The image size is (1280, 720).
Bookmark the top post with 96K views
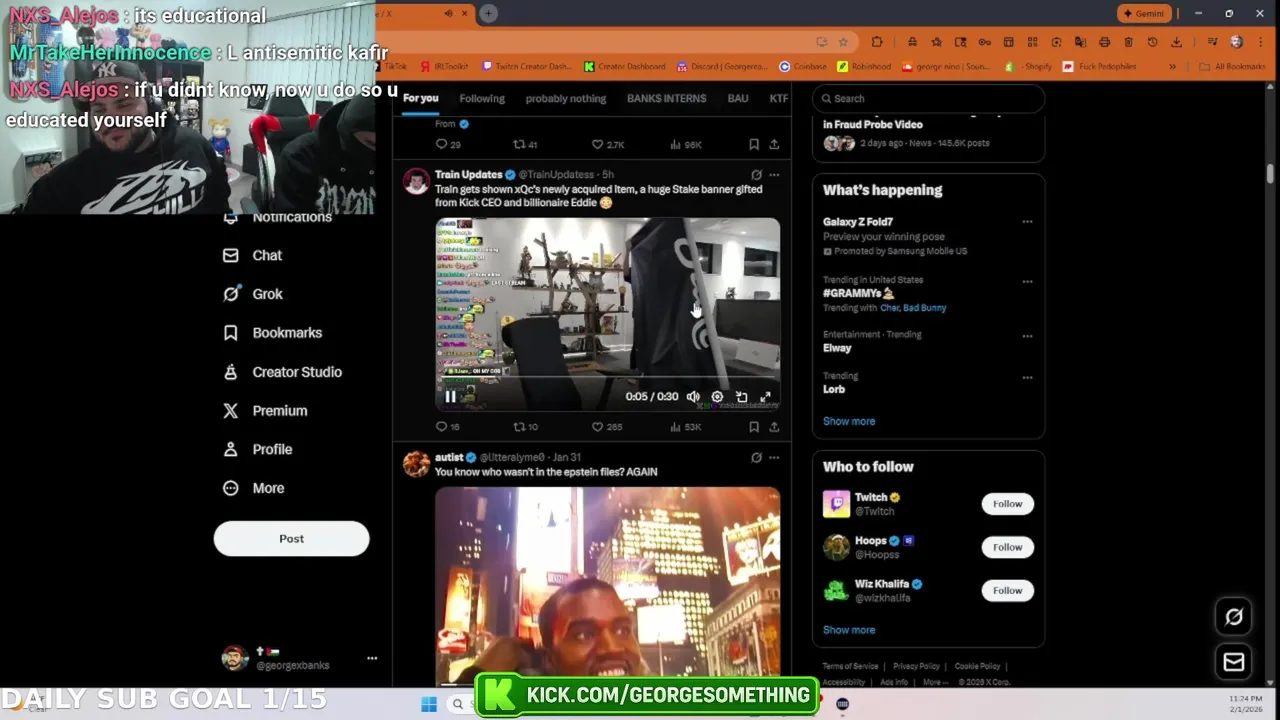coord(754,145)
